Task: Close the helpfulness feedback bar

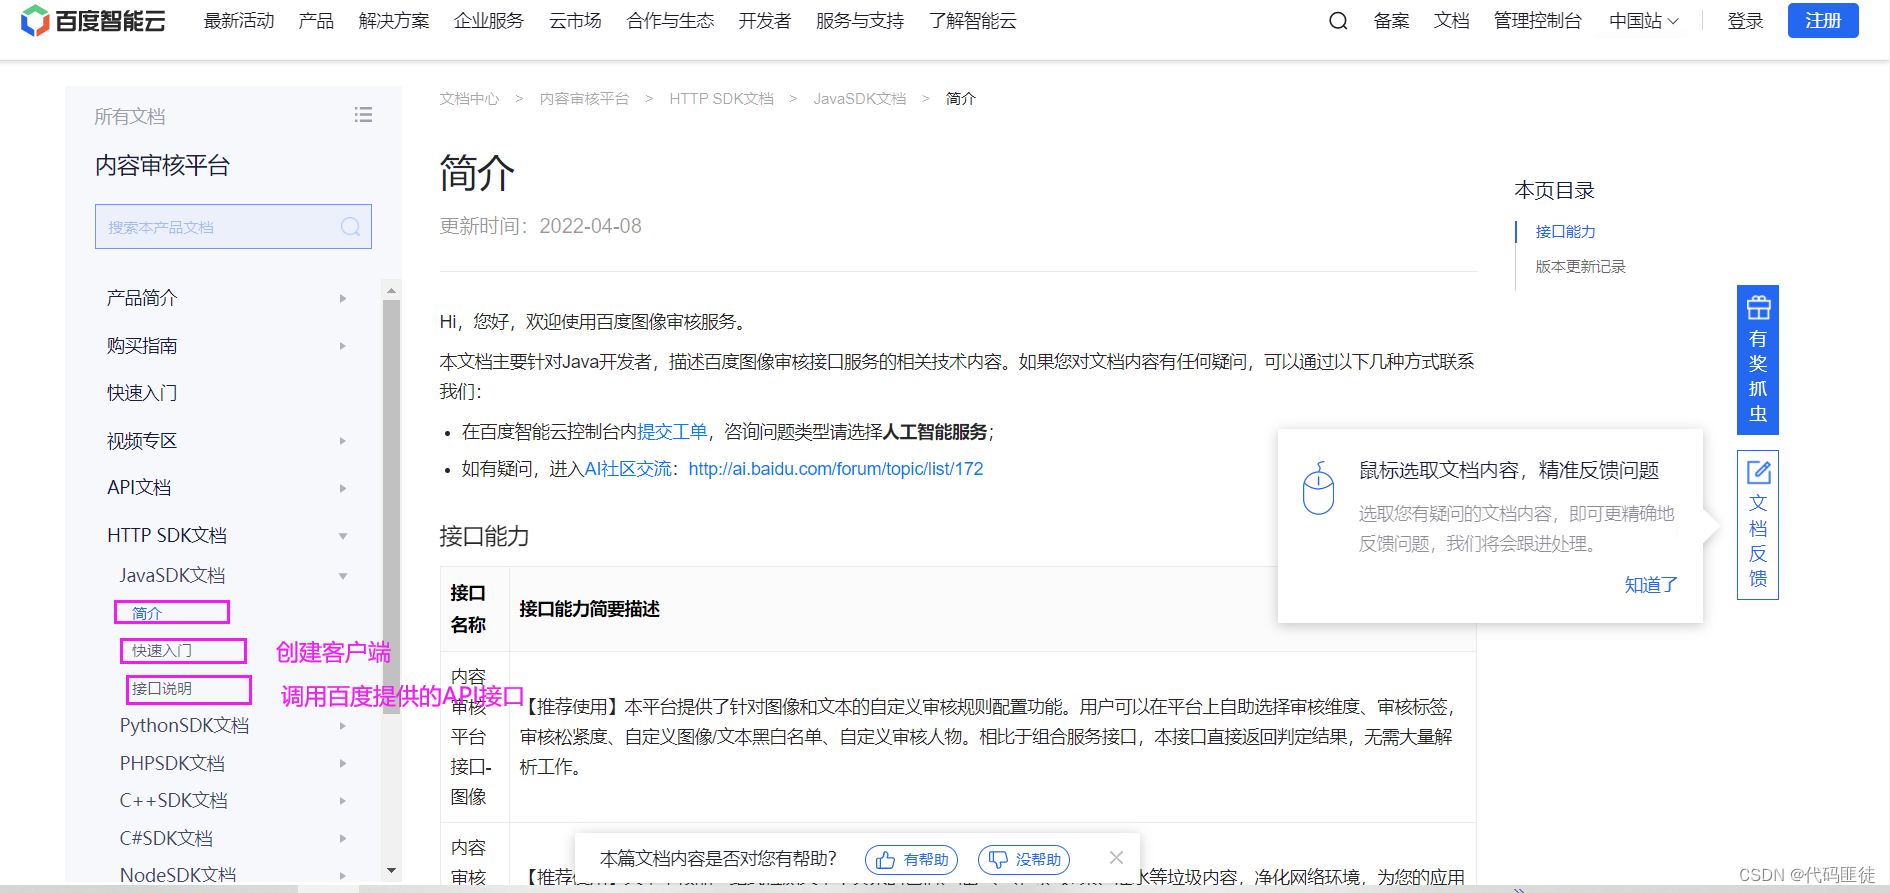Action: pyautogui.click(x=1116, y=858)
